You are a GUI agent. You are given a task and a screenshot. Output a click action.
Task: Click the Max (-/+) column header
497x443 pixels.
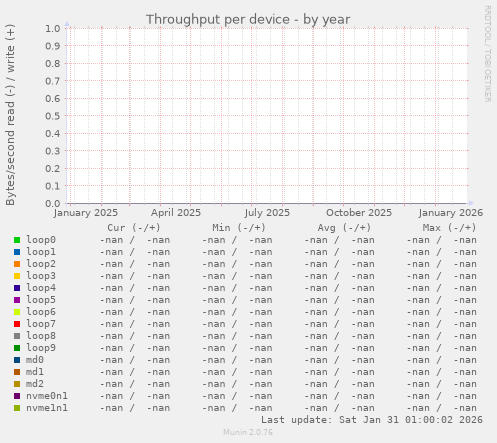[x=449, y=228]
